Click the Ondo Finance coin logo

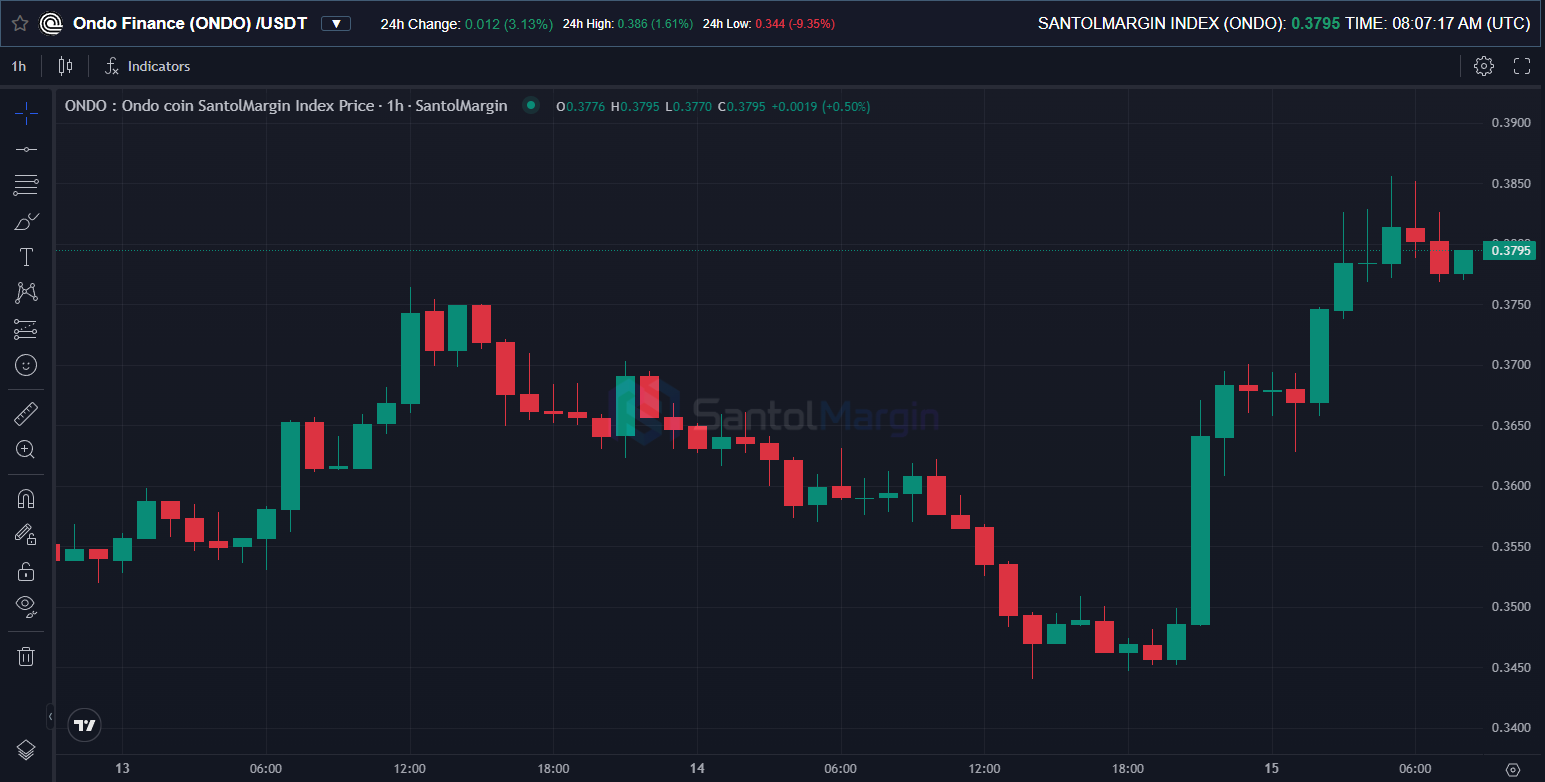pyautogui.click(x=49, y=23)
